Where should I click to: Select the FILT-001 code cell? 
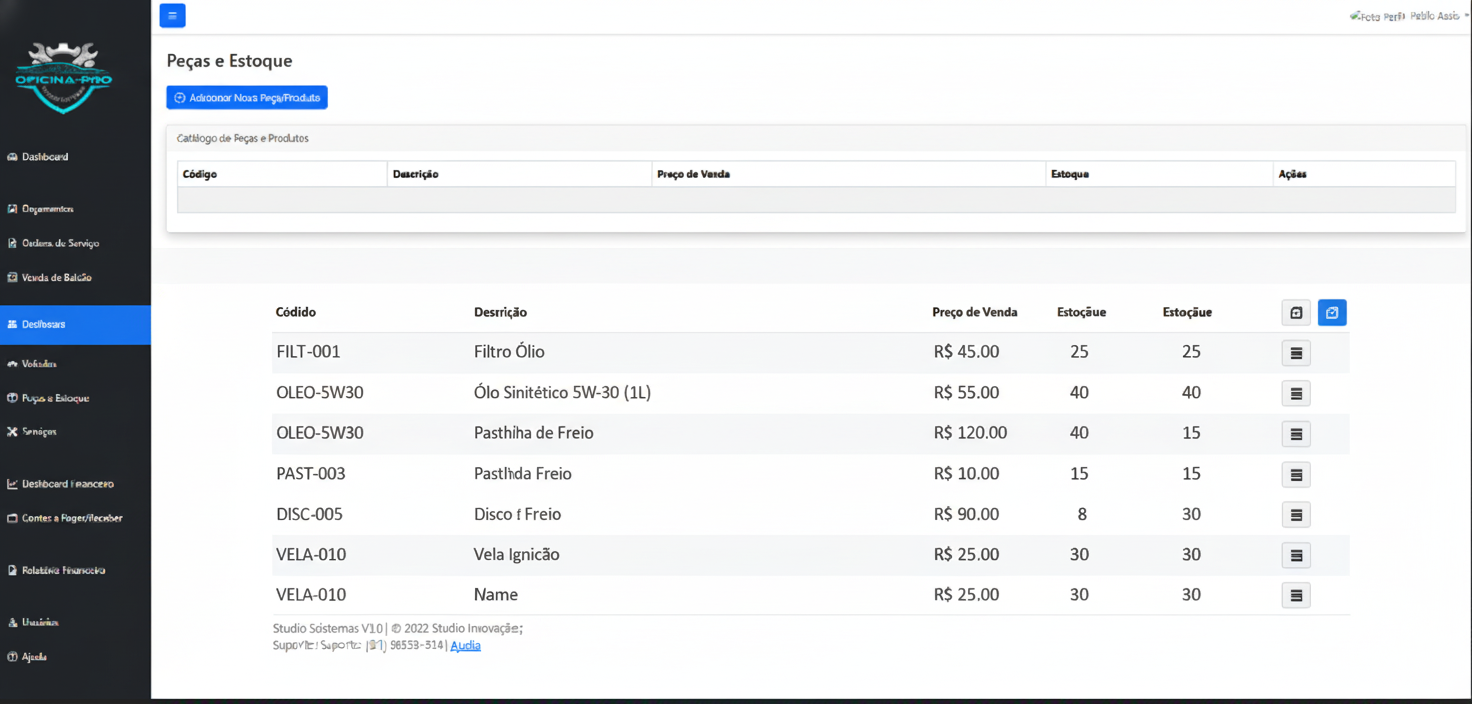tap(309, 352)
